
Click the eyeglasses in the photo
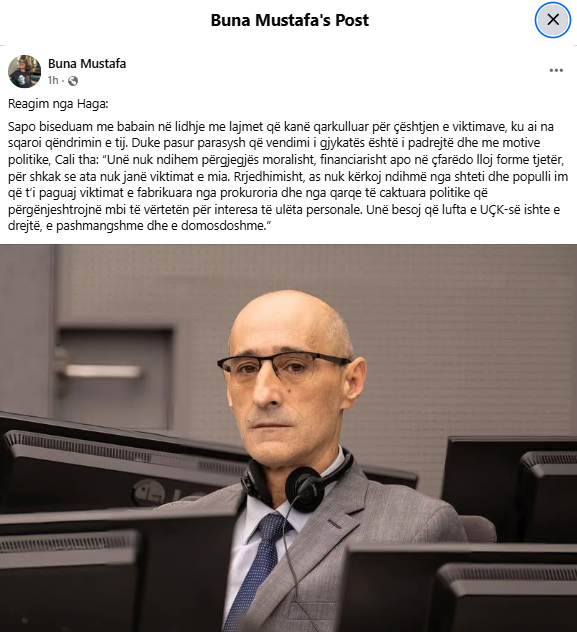282,368
